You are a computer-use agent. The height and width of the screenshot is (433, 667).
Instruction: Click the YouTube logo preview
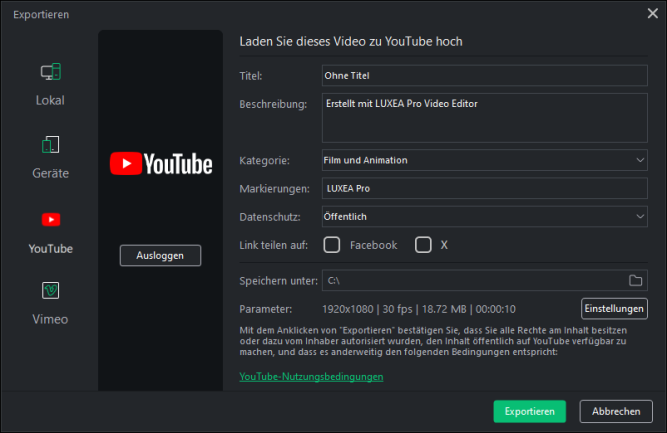[x=160, y=164]
